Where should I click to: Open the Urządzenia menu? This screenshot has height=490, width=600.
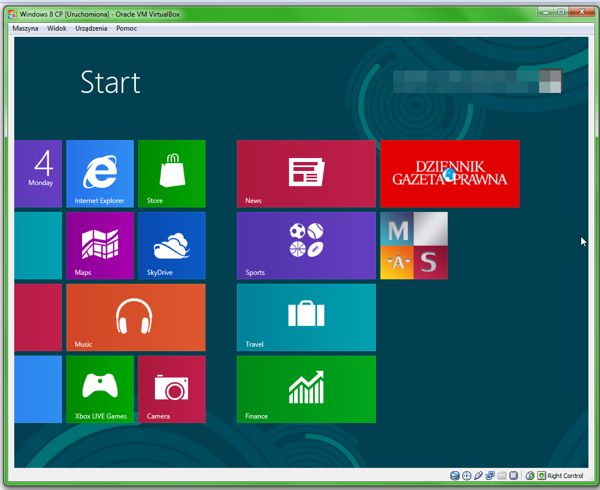[91, 28]
